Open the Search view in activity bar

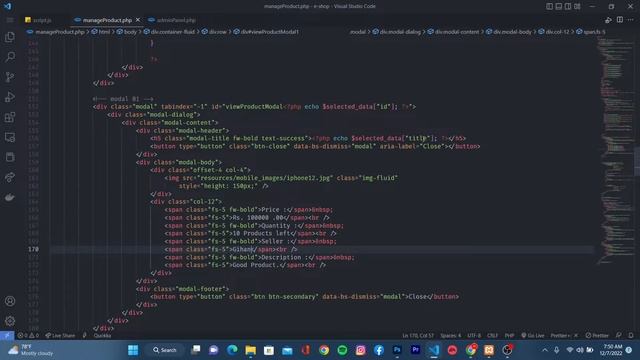[10, 57]
